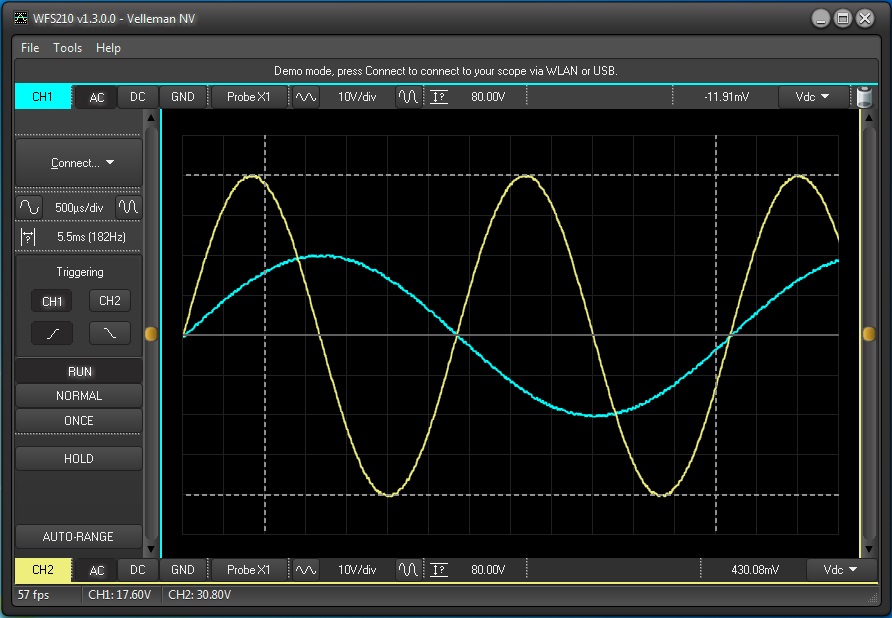Click the longer timebase wave icon

pyautogui.click(x=29, y=207)
